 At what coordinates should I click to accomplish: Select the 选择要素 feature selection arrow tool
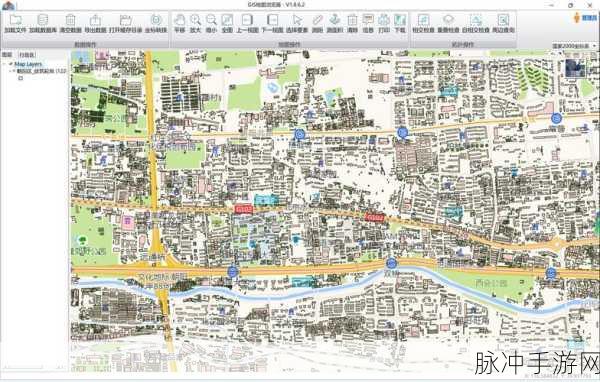(297, 23)
